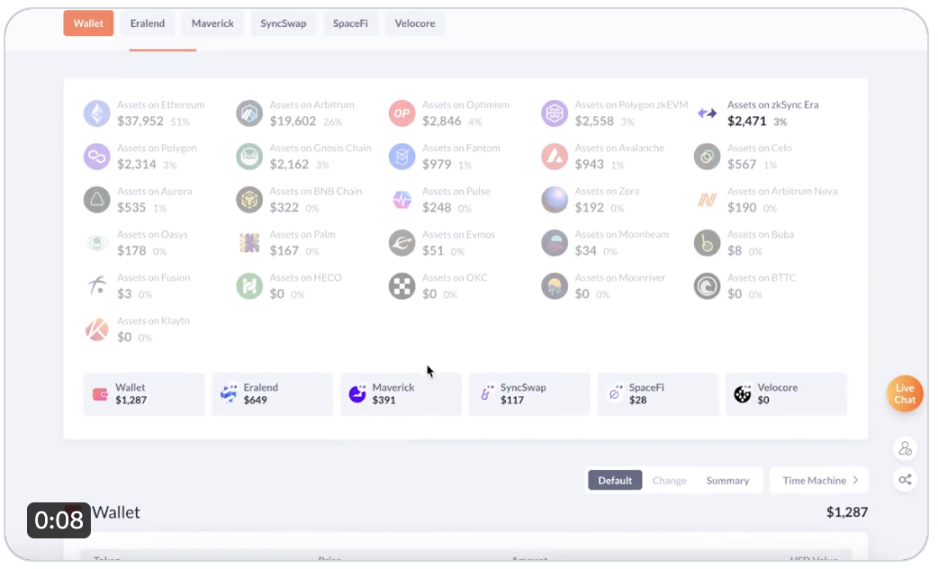The height and width of the screenshot is (569, 938).
Task: Click the Polygon zkEVM chain icon
Action: coord(555,114)
